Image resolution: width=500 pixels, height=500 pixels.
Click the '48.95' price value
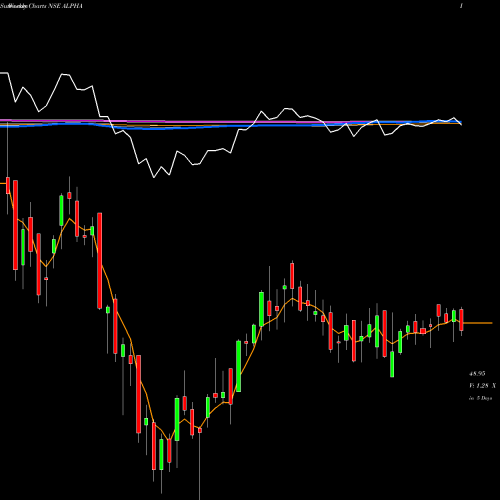point(477,374)
